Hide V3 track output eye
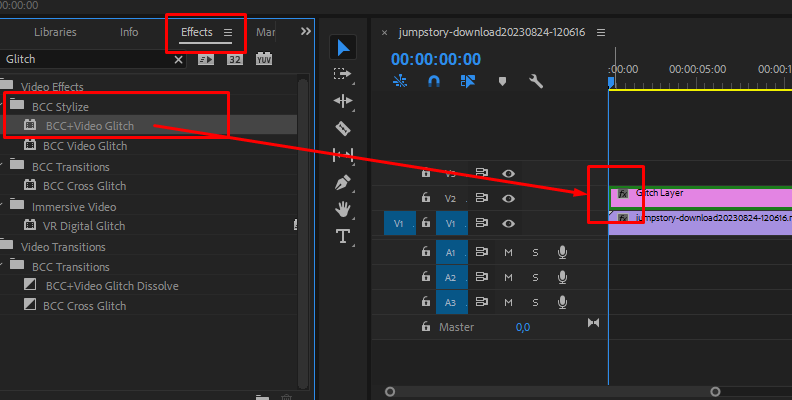792x400 pixels. tap(508, 173)
